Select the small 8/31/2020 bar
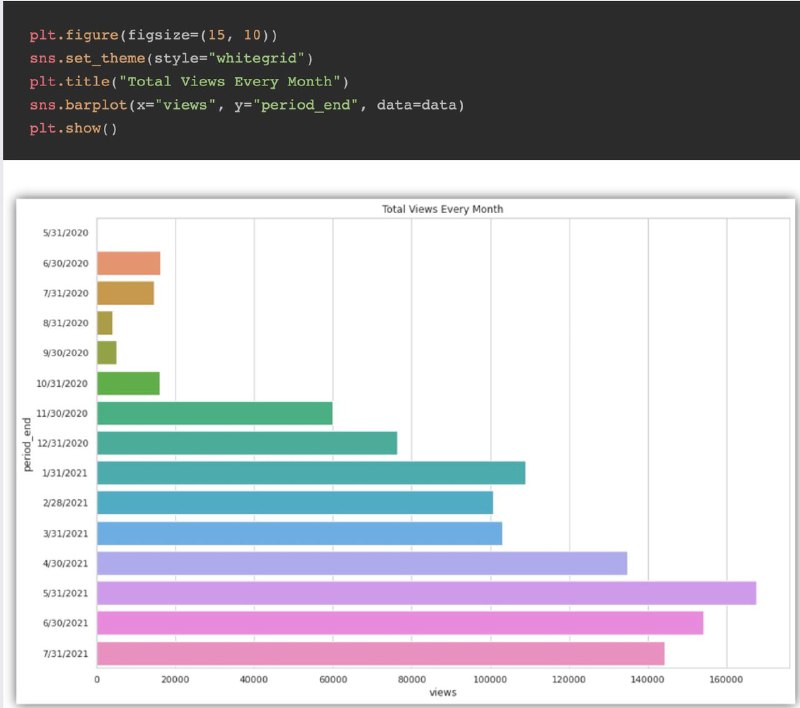800x708 pixels. coord(105,323)
